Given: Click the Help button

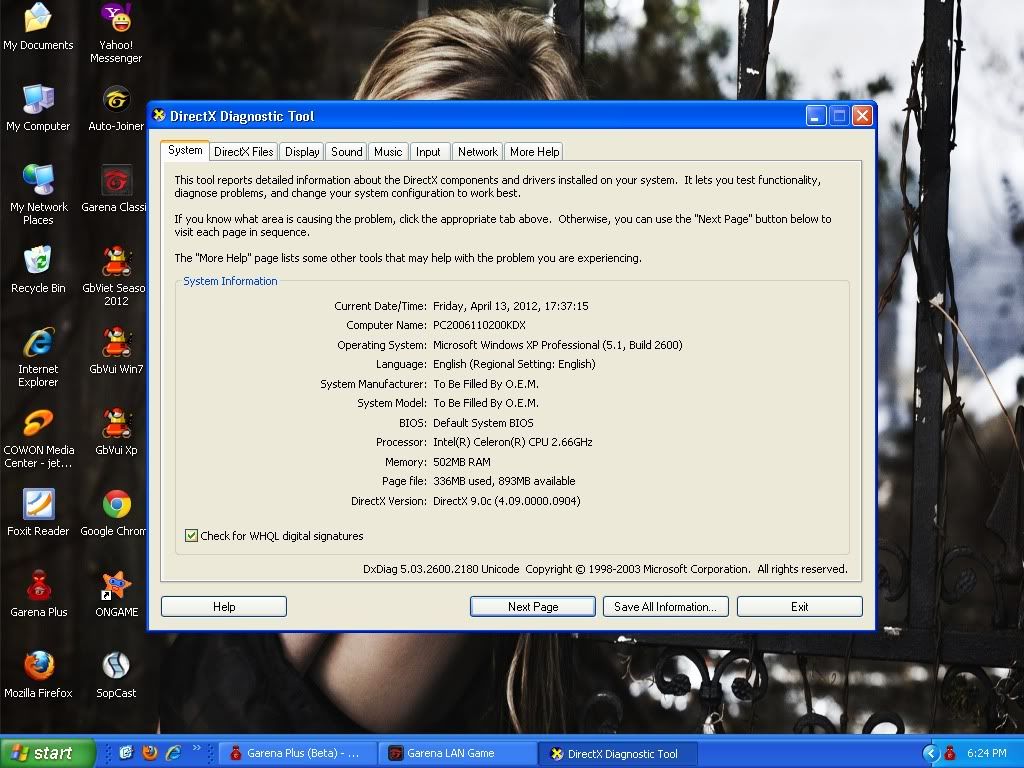Looking at the screenshot, I should pos(224,607).
